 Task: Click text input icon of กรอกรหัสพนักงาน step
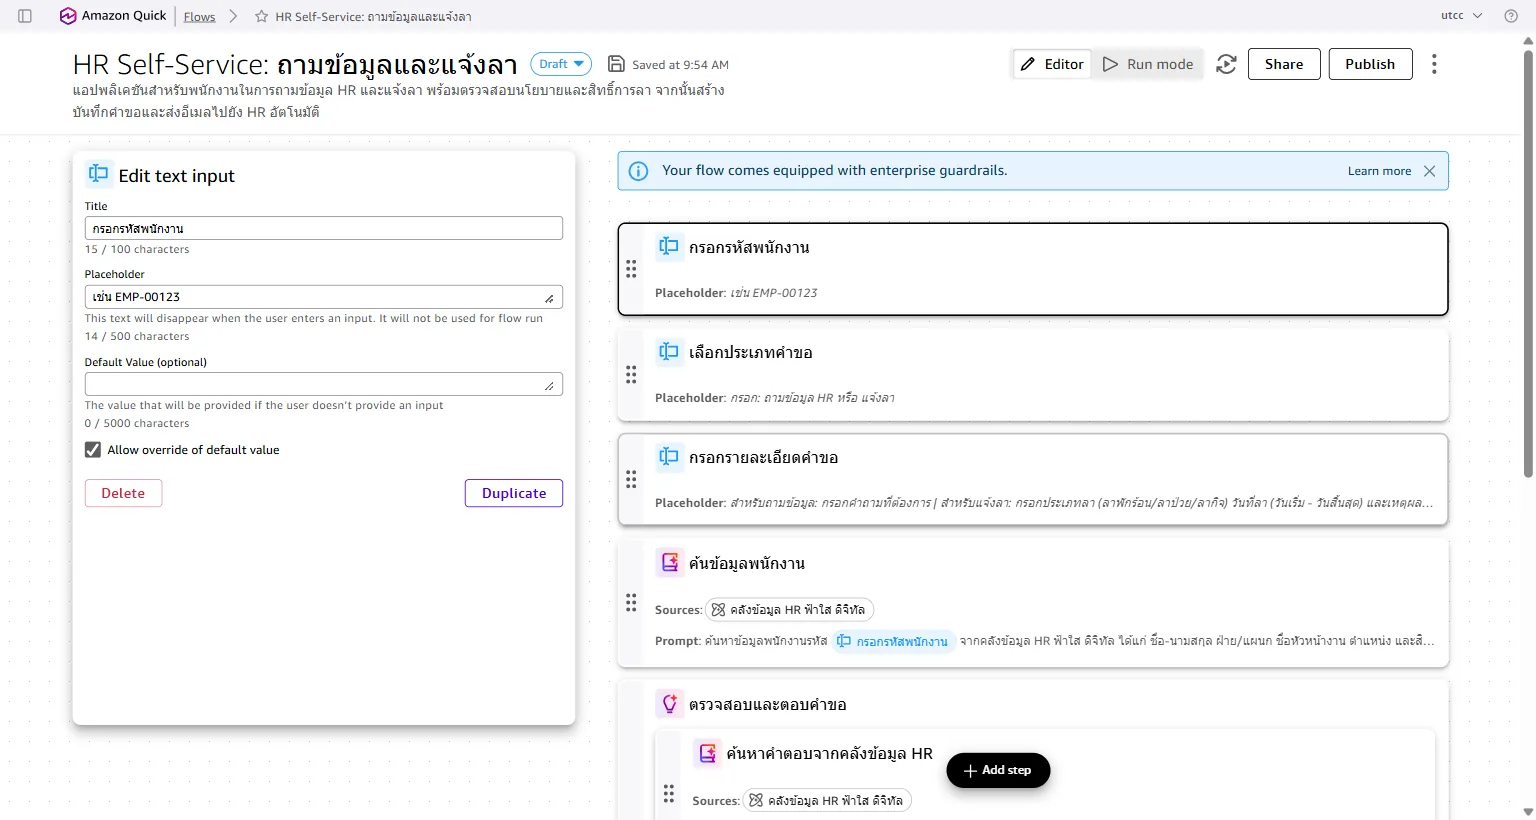click(669, 246)
